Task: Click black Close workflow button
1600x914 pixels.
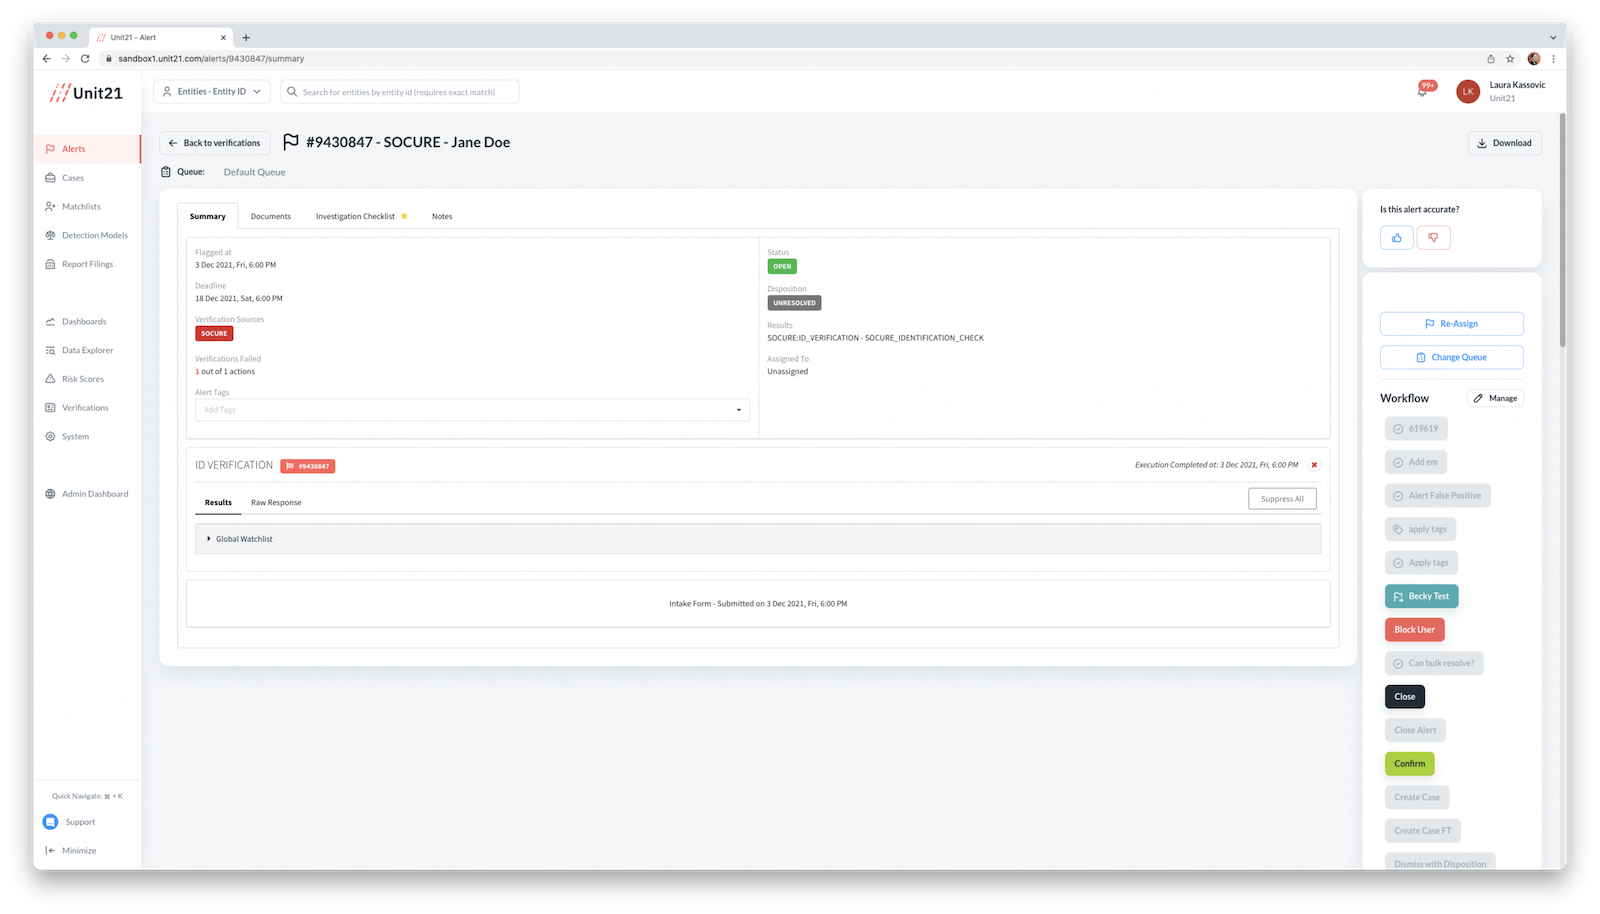Action: [1405, 697]
